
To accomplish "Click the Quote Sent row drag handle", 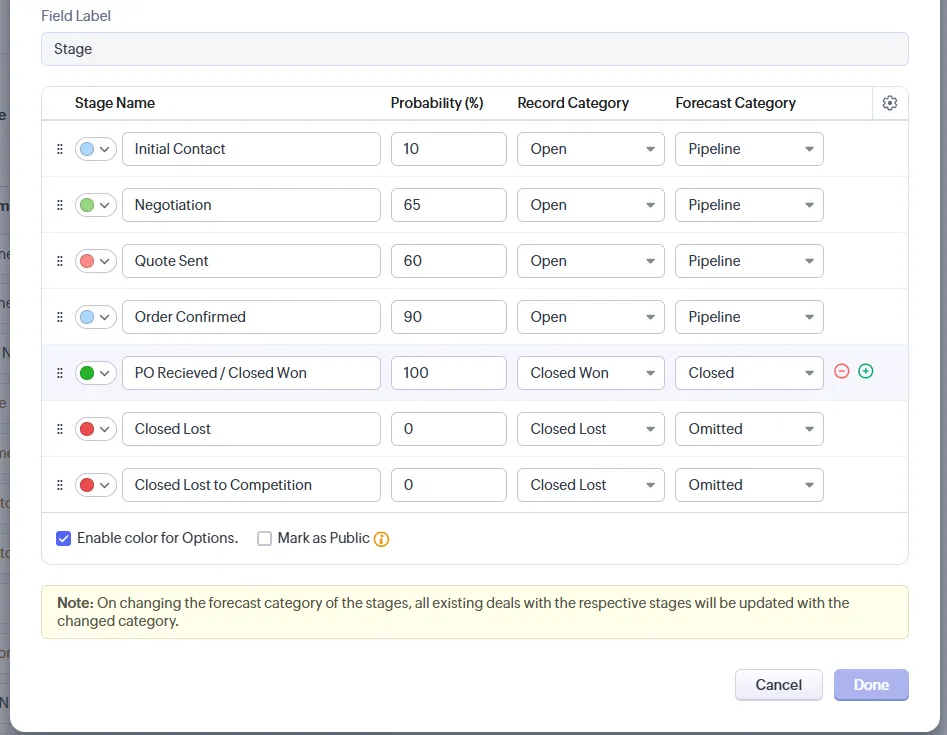I will [60, 261].
